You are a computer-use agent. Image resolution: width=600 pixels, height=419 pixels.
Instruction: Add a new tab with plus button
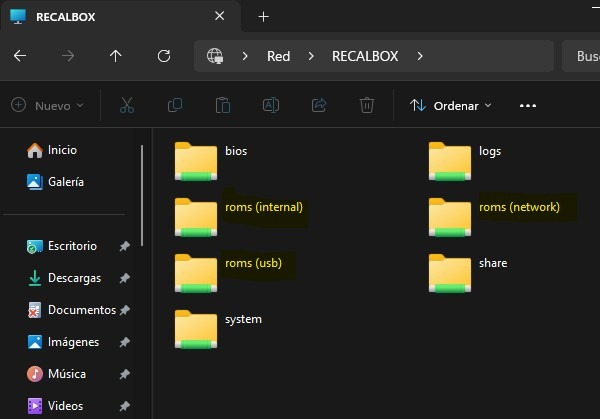[264, 17]
